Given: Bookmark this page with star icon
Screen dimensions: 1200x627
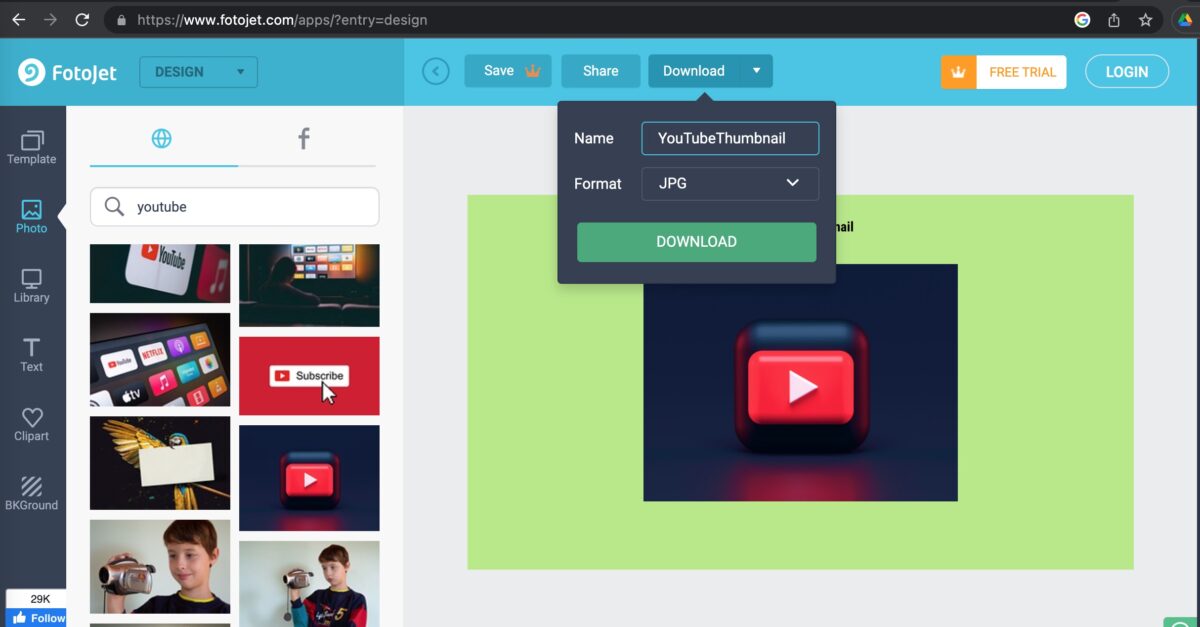Looking at the screenshot, I should (1145, 19).
